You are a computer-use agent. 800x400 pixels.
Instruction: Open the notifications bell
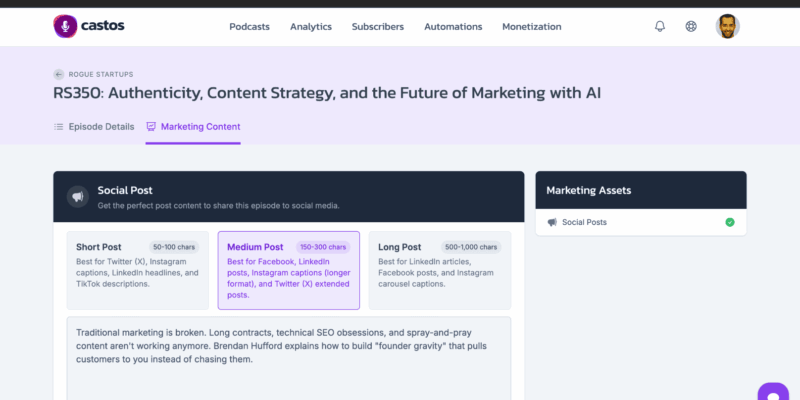[x=660, y=27]
